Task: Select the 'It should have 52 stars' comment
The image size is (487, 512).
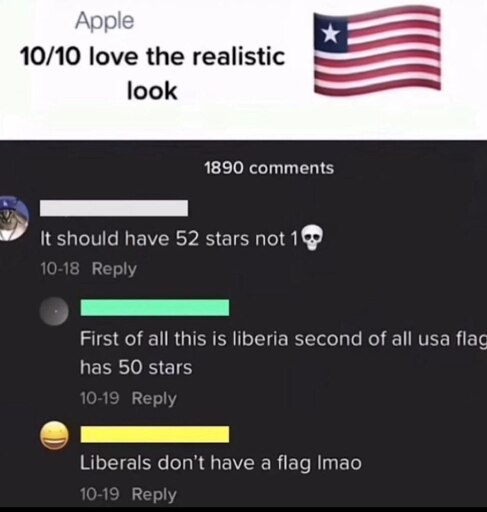Action: coord(182,239)
